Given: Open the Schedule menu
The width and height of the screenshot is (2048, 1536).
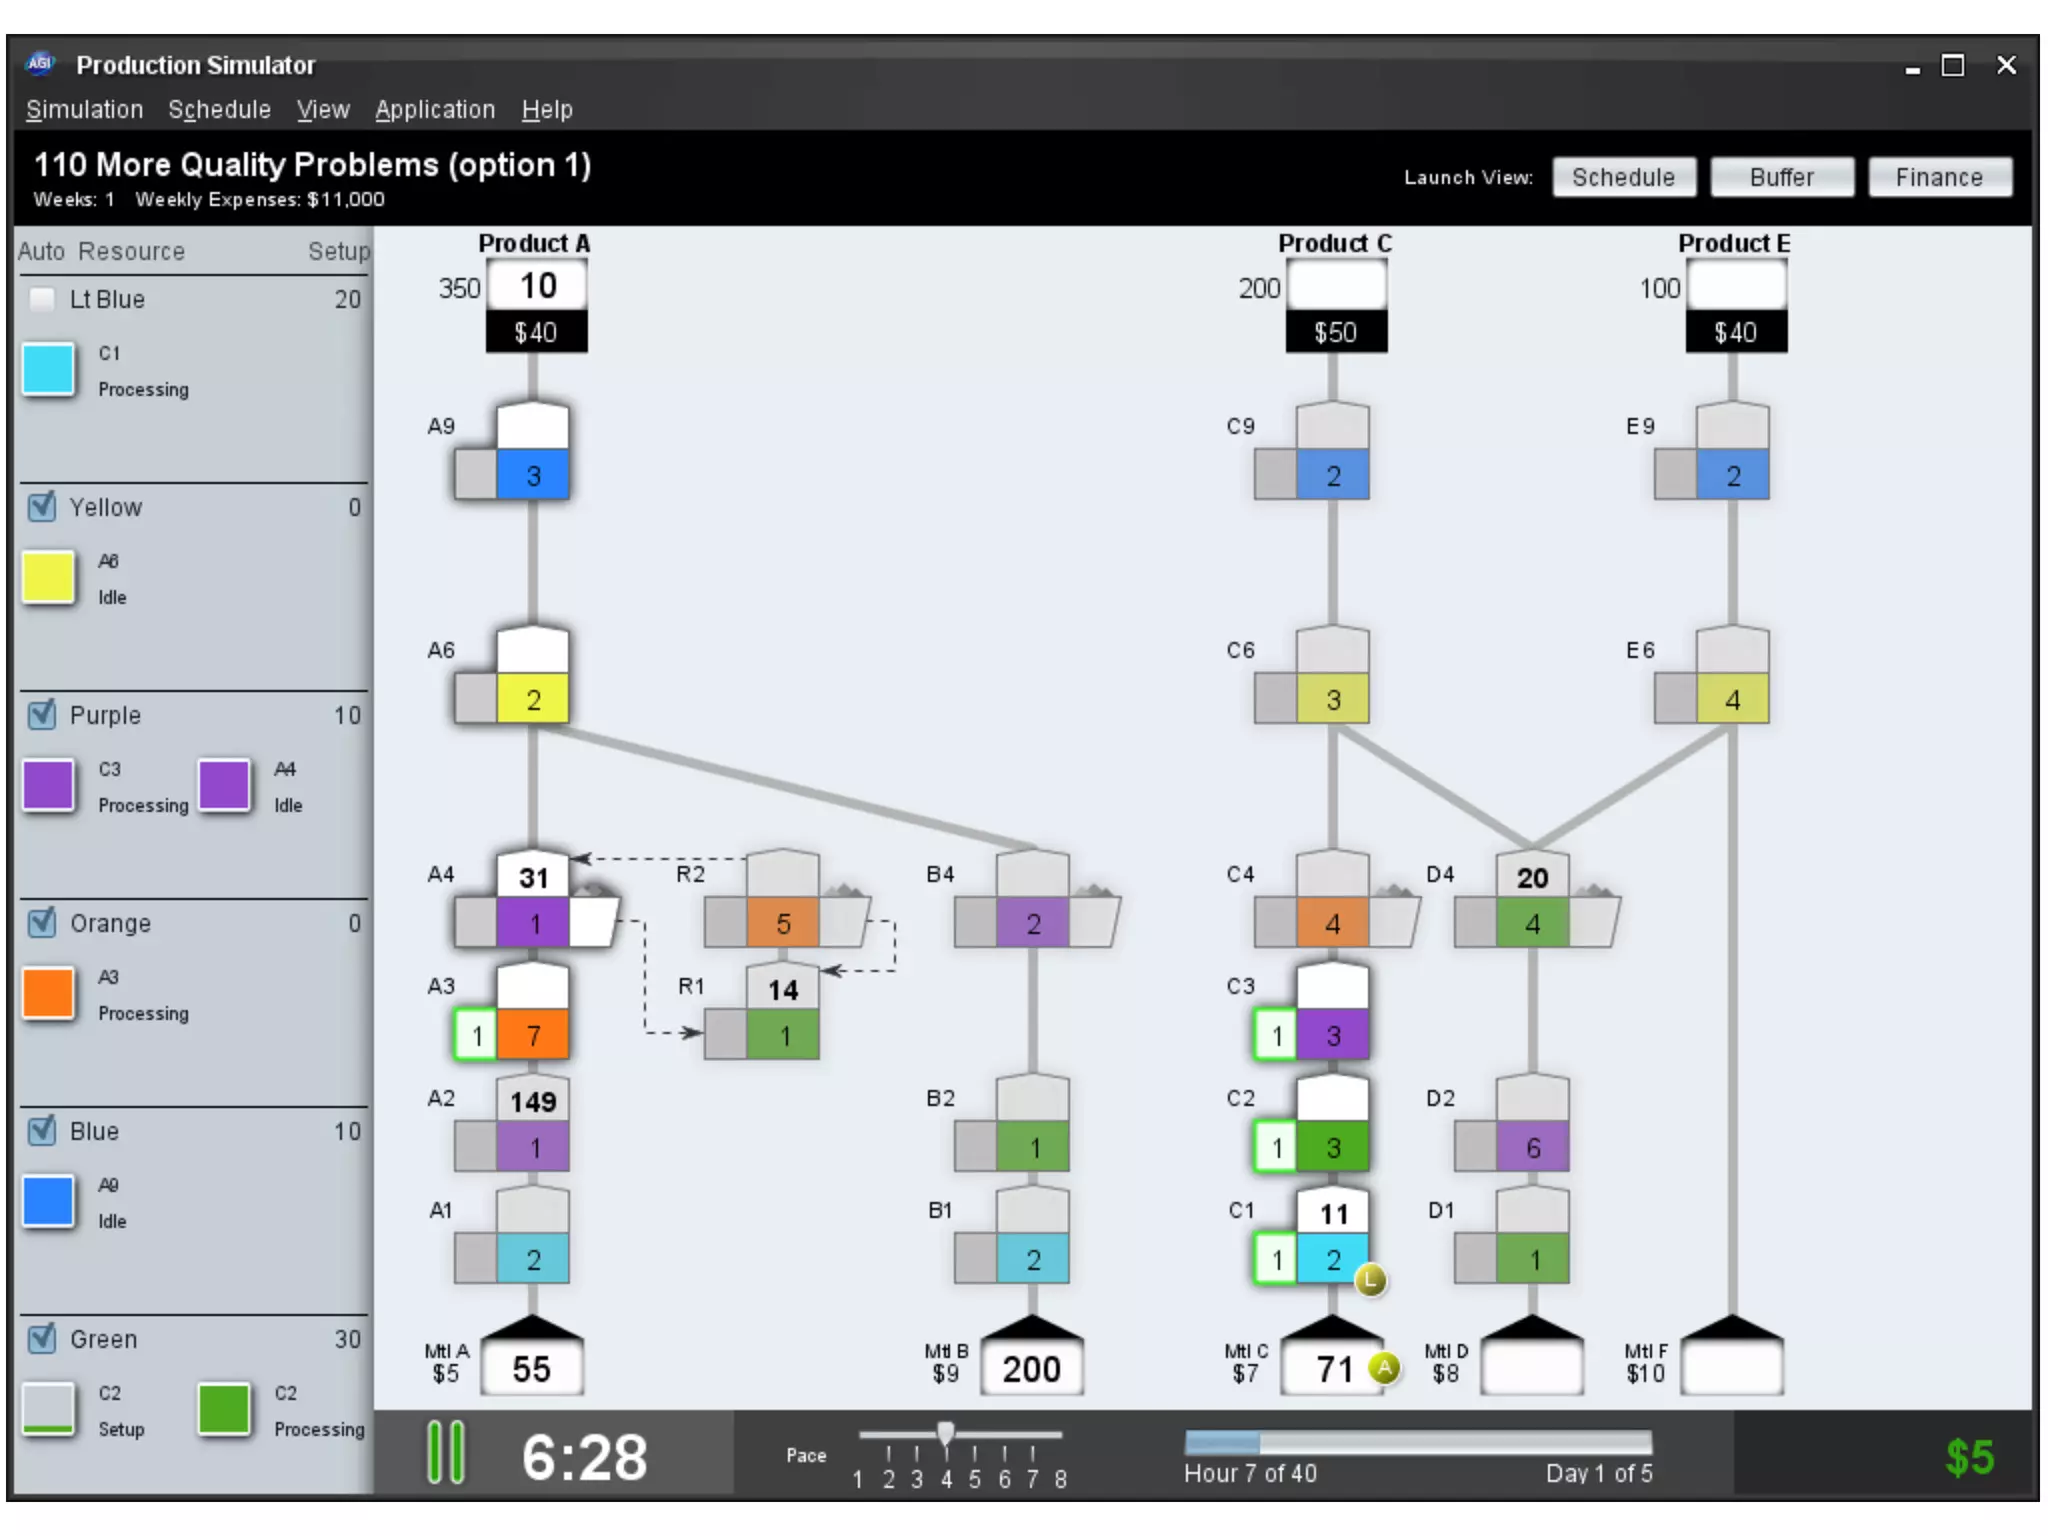Looking at the screenshot, I should [x=219, y=110].
